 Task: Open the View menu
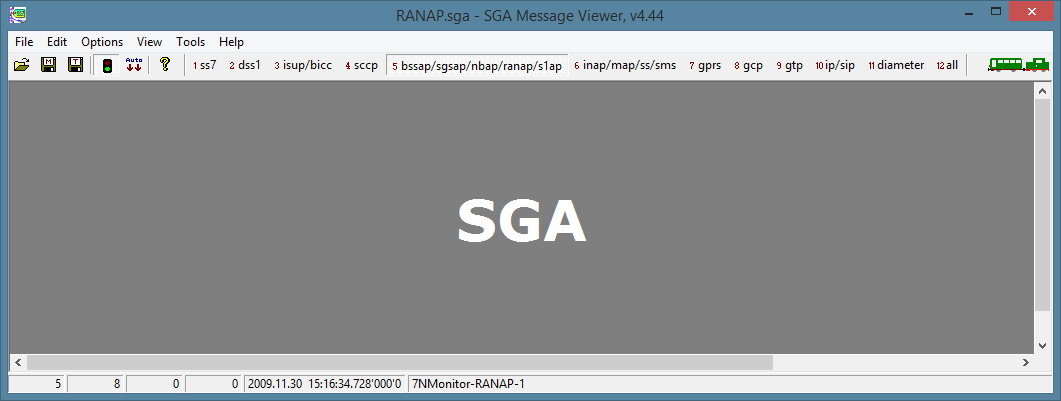point(150,42)
